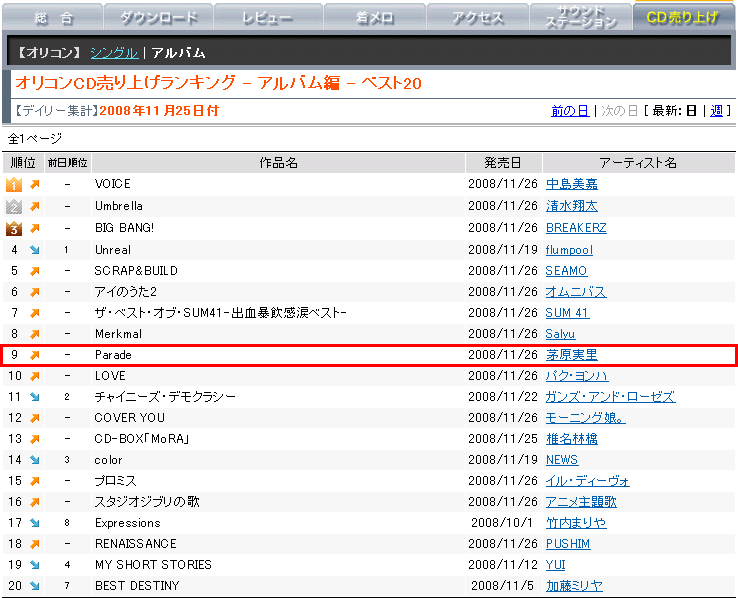The image size is (738, 598).
Task: Select the album title Unreal
Action: 113,250
